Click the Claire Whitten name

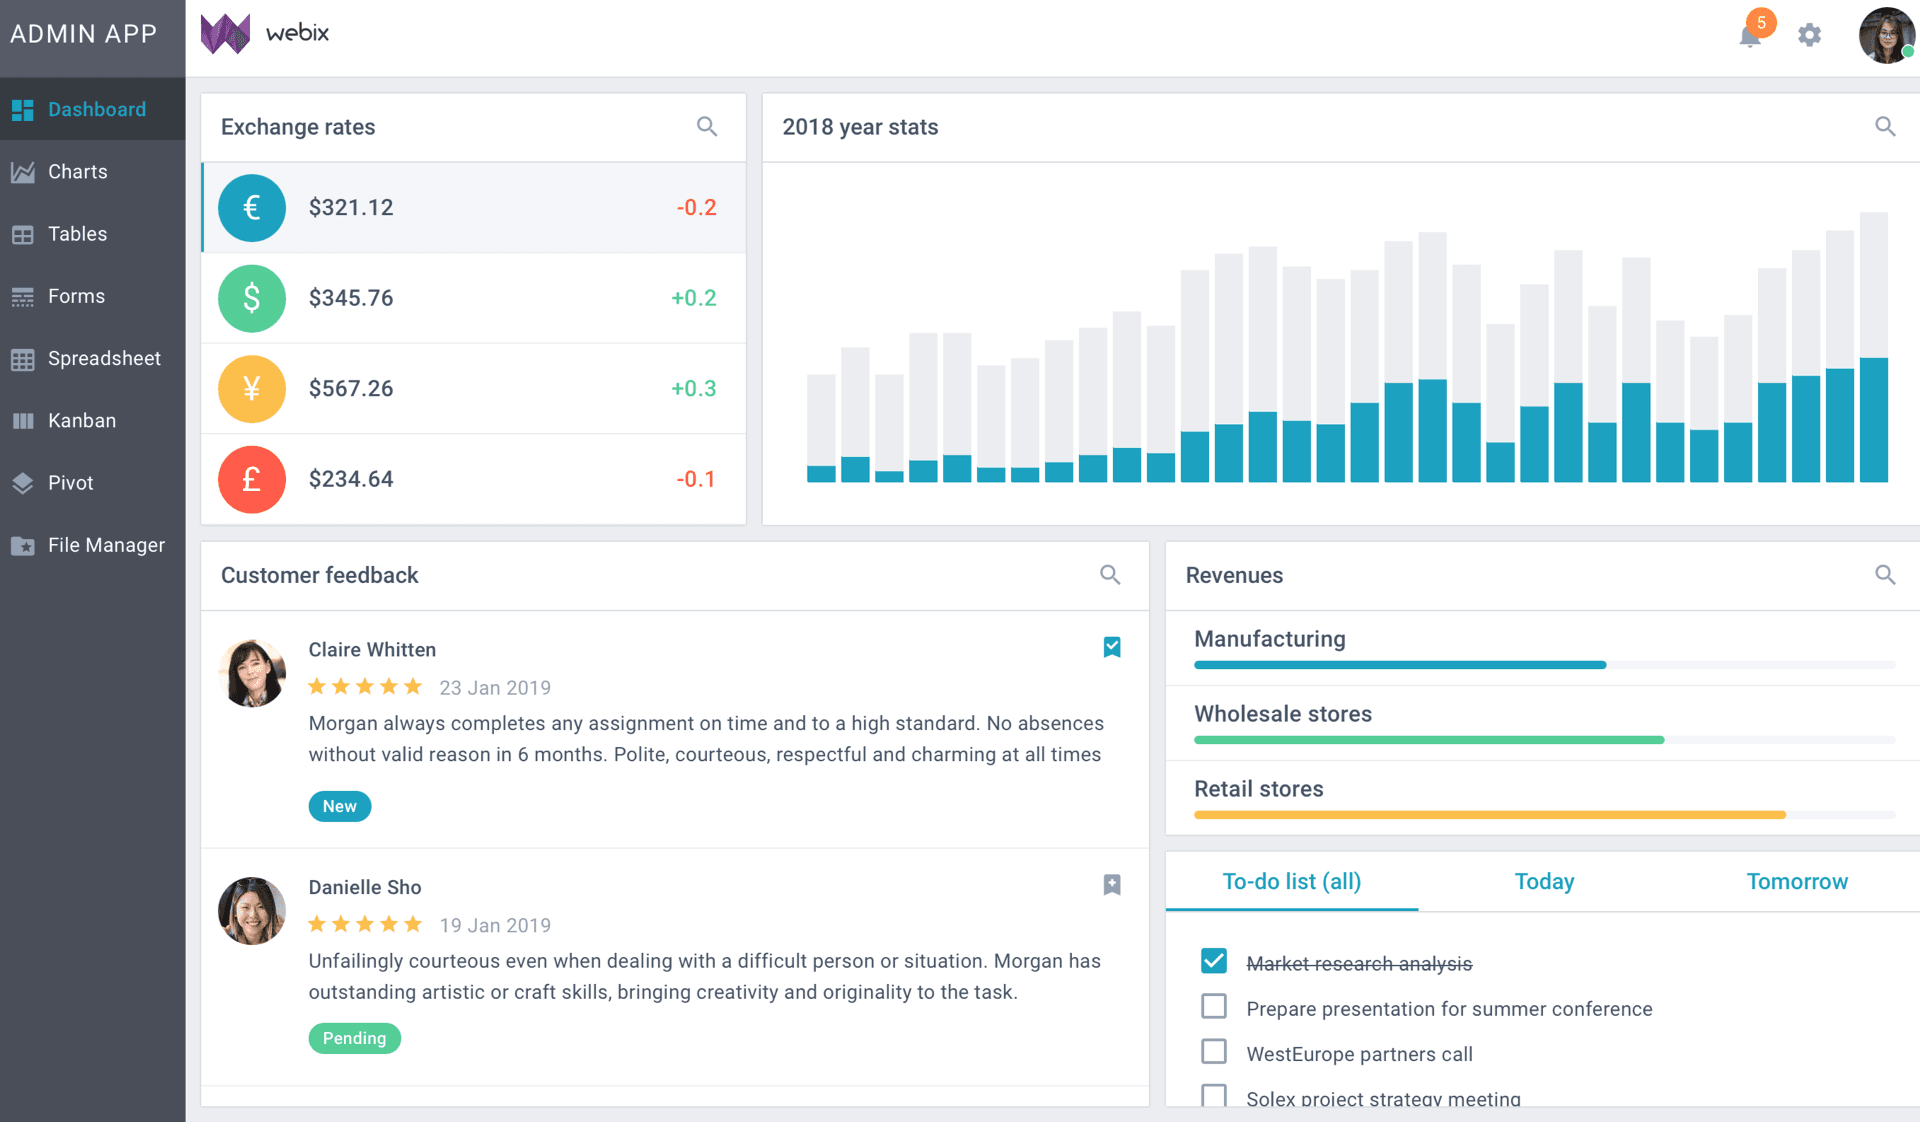click(x=372, y=650)
